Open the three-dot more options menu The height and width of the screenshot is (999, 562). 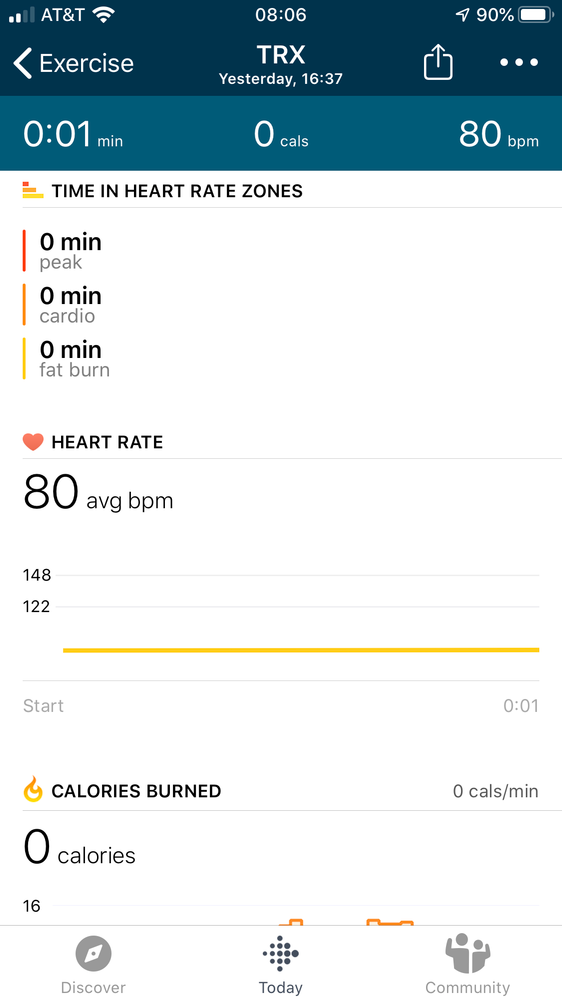[519, 62]
